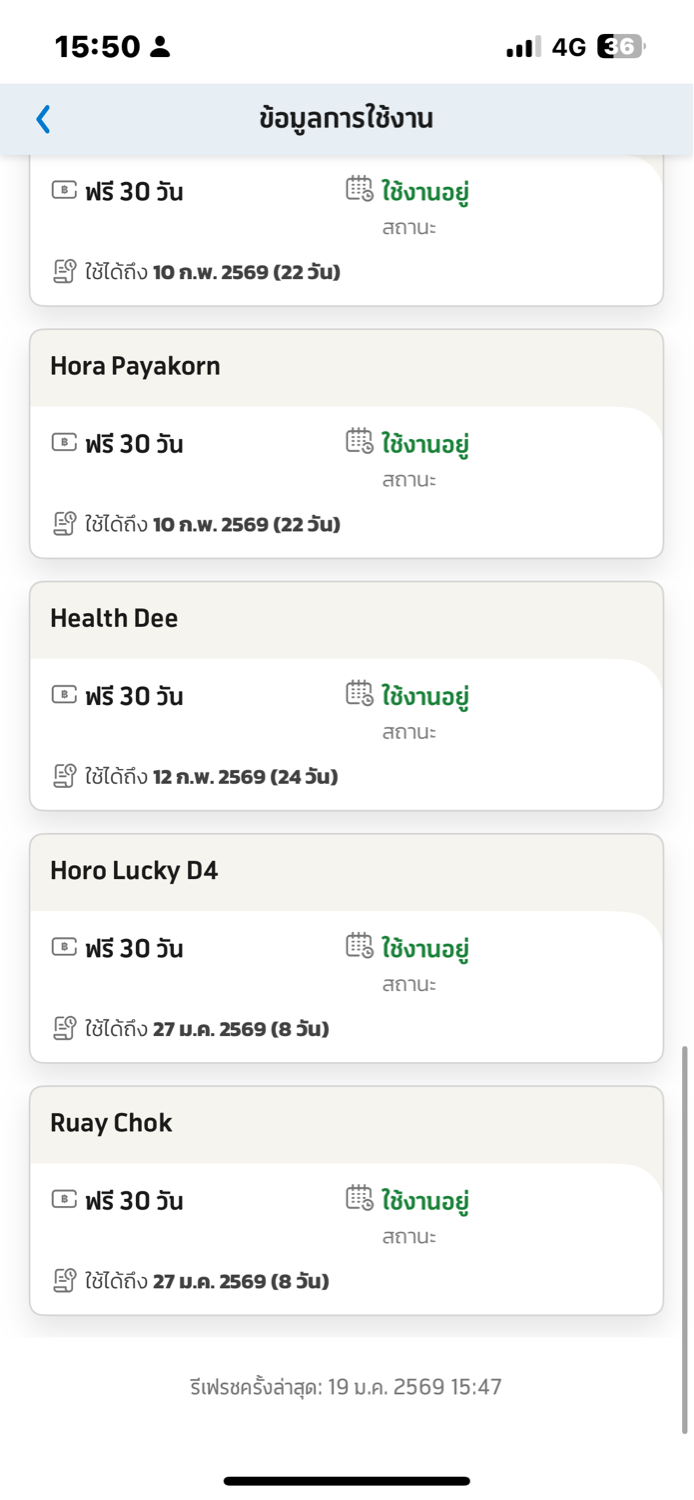Tap the expiry document icon in Horo Lucky D4 card

click(x=64, y=1027)
